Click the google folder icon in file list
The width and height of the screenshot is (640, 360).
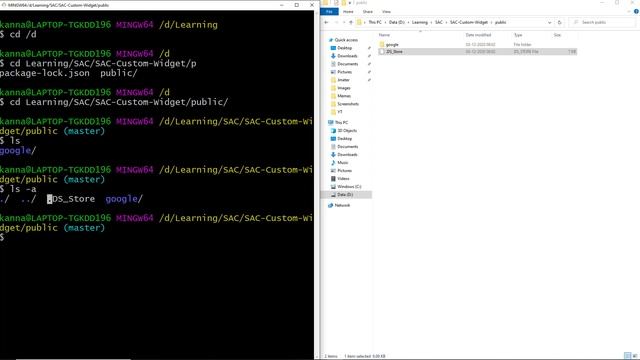coord(382,44)
